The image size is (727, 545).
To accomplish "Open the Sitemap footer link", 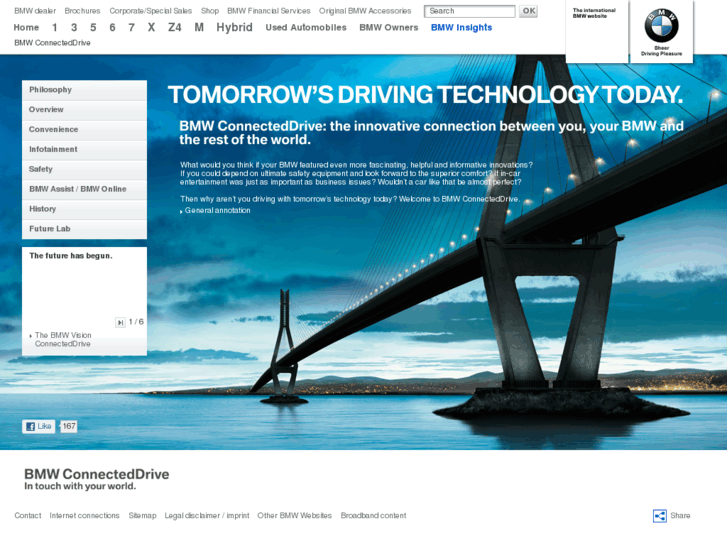I will point(142,516).
